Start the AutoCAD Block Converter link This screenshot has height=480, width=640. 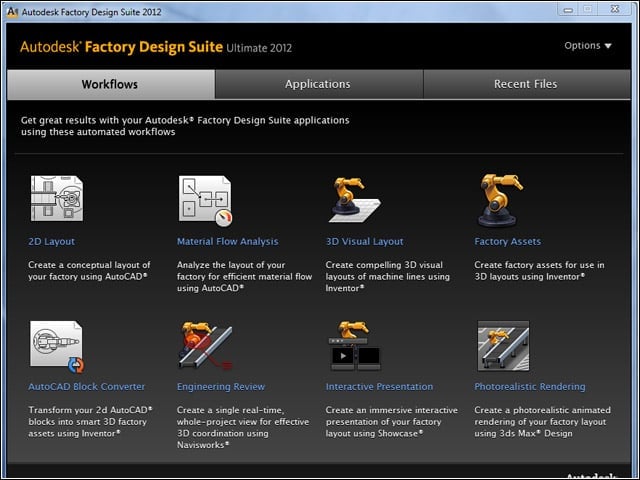tap(87, 387)
